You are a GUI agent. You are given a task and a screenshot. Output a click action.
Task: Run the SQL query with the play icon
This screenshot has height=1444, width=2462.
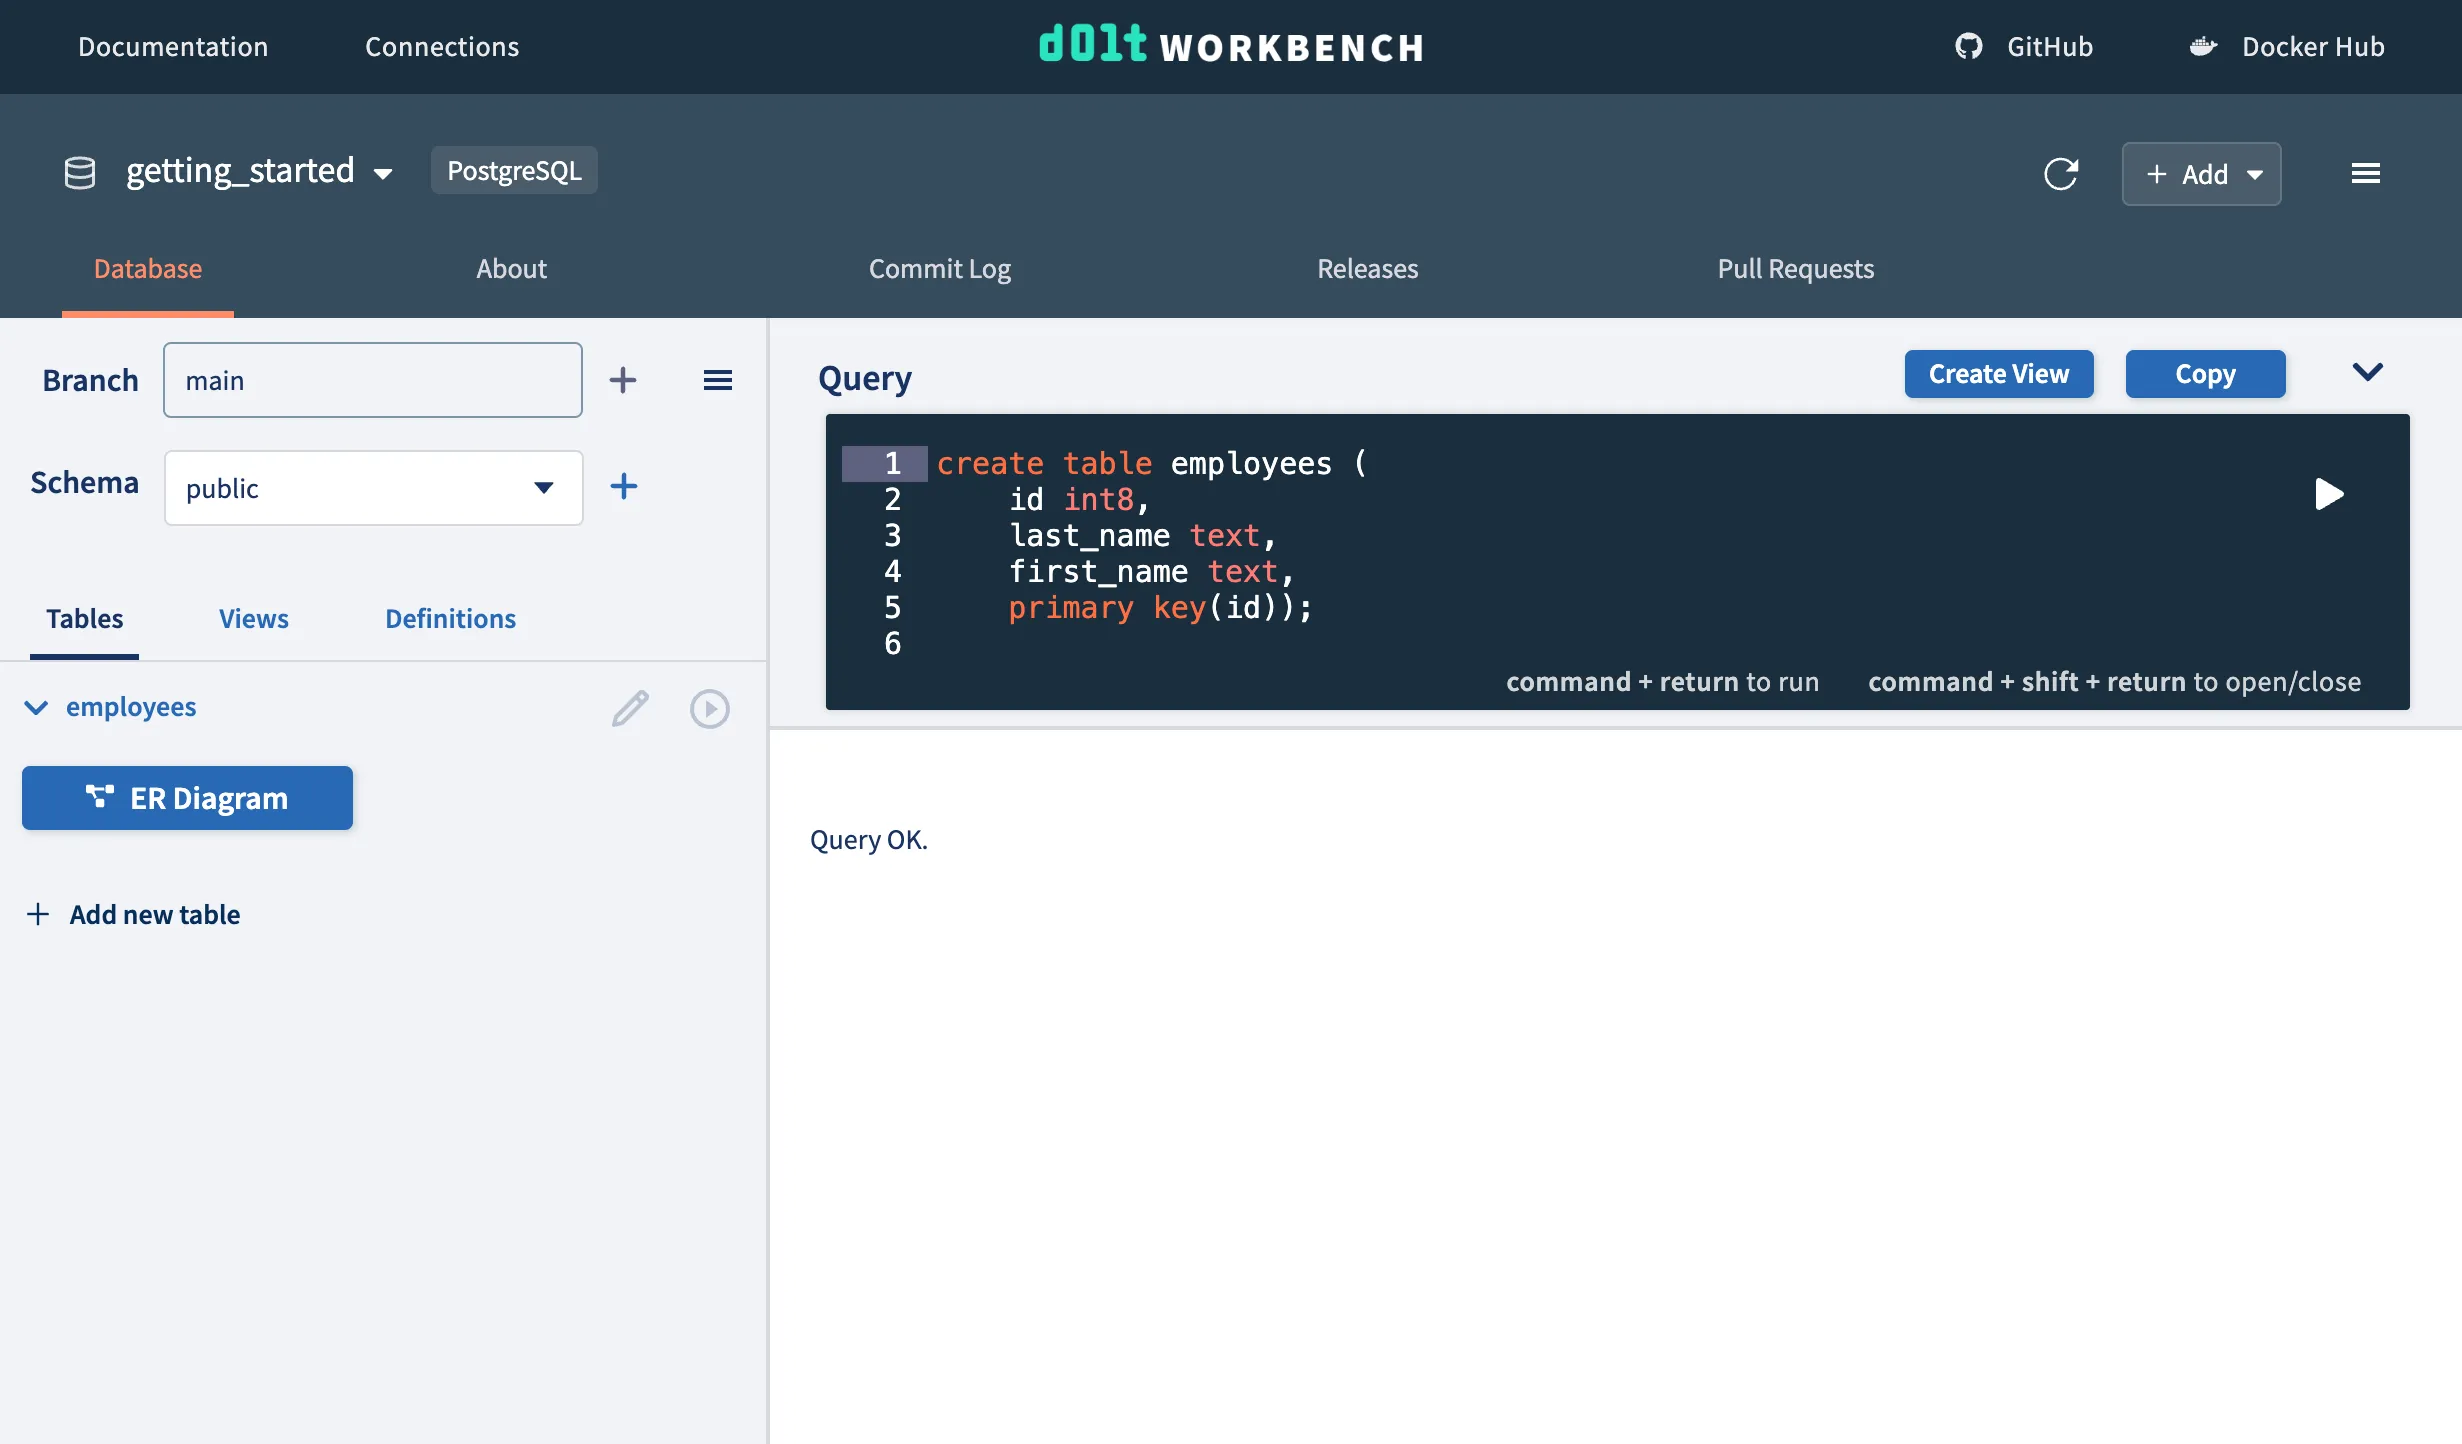(x=2331, y=493)
